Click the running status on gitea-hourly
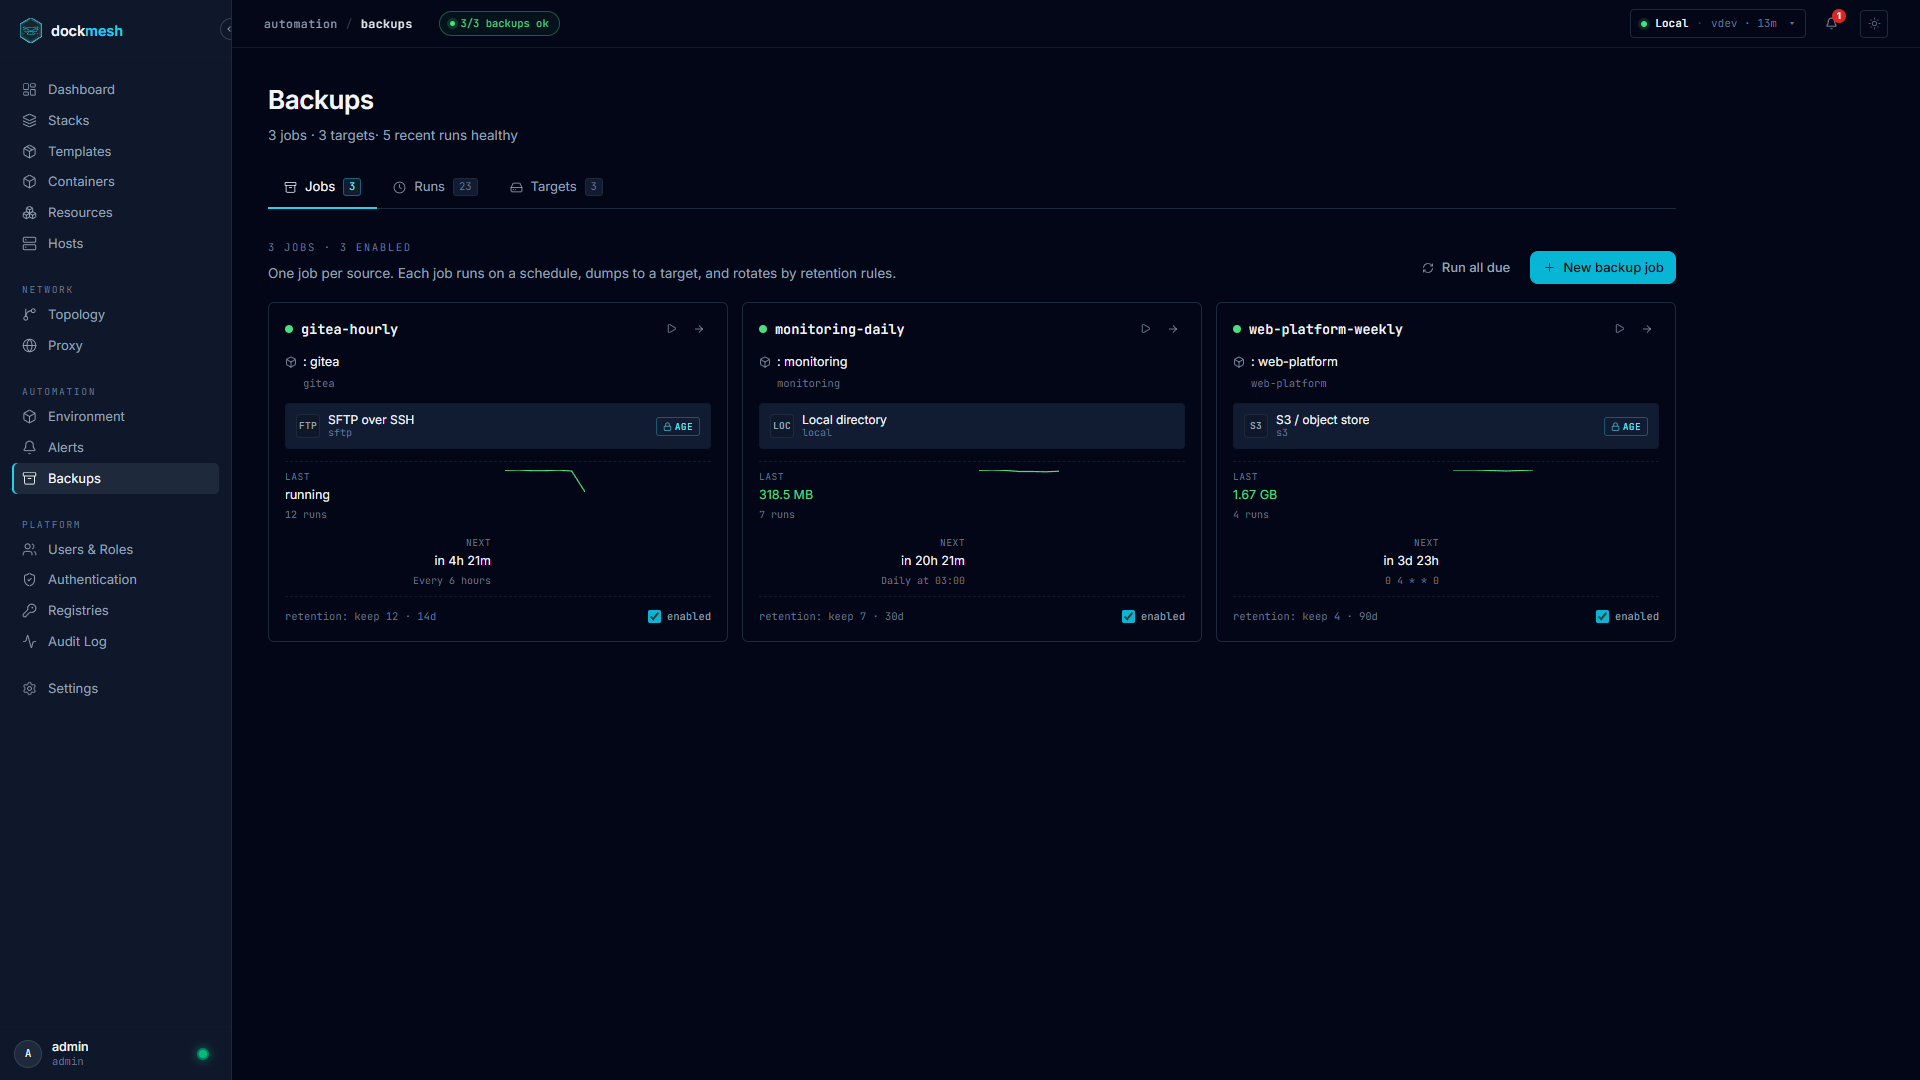Screen dimensions: 1920x1080 307,495
